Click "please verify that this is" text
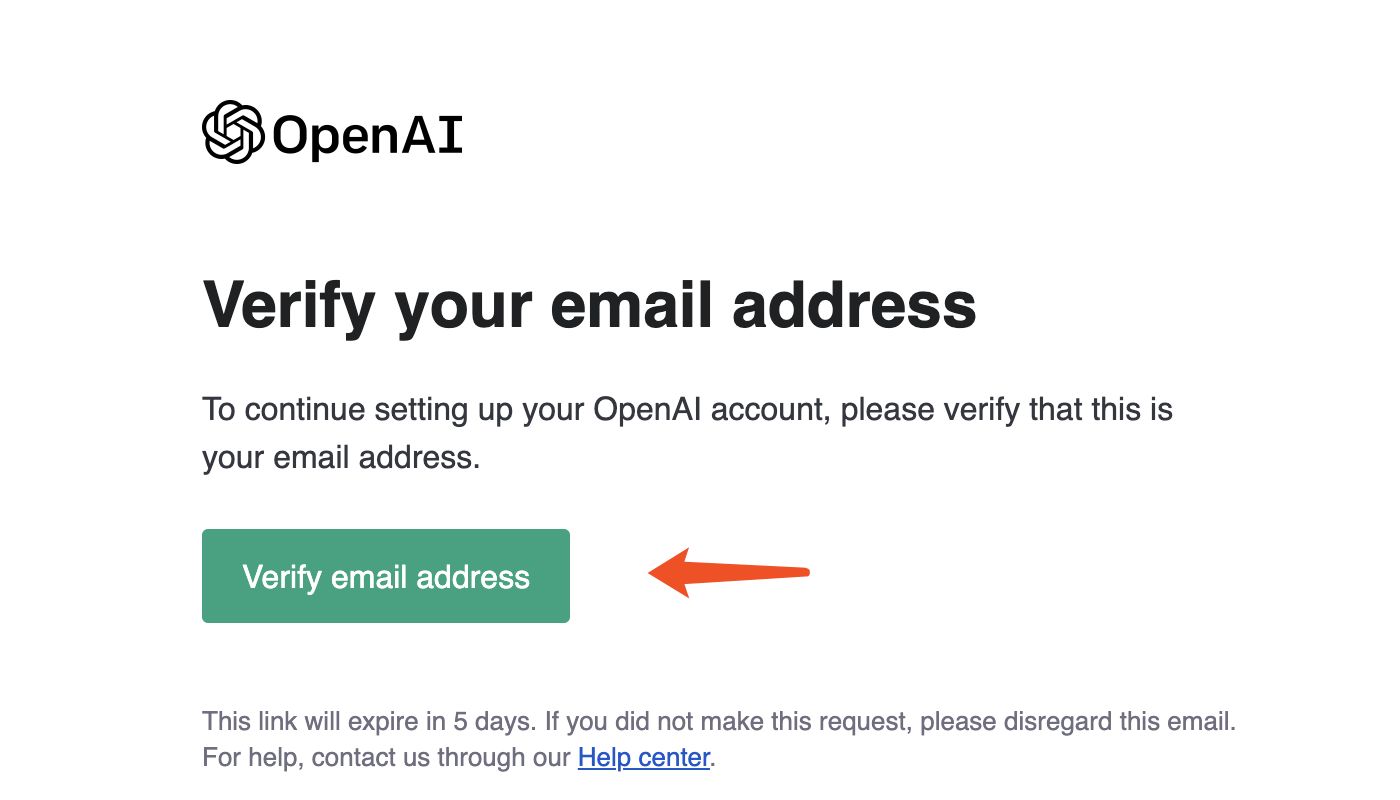Viewport: 1400px width, 800px height. pos(1007,410)
